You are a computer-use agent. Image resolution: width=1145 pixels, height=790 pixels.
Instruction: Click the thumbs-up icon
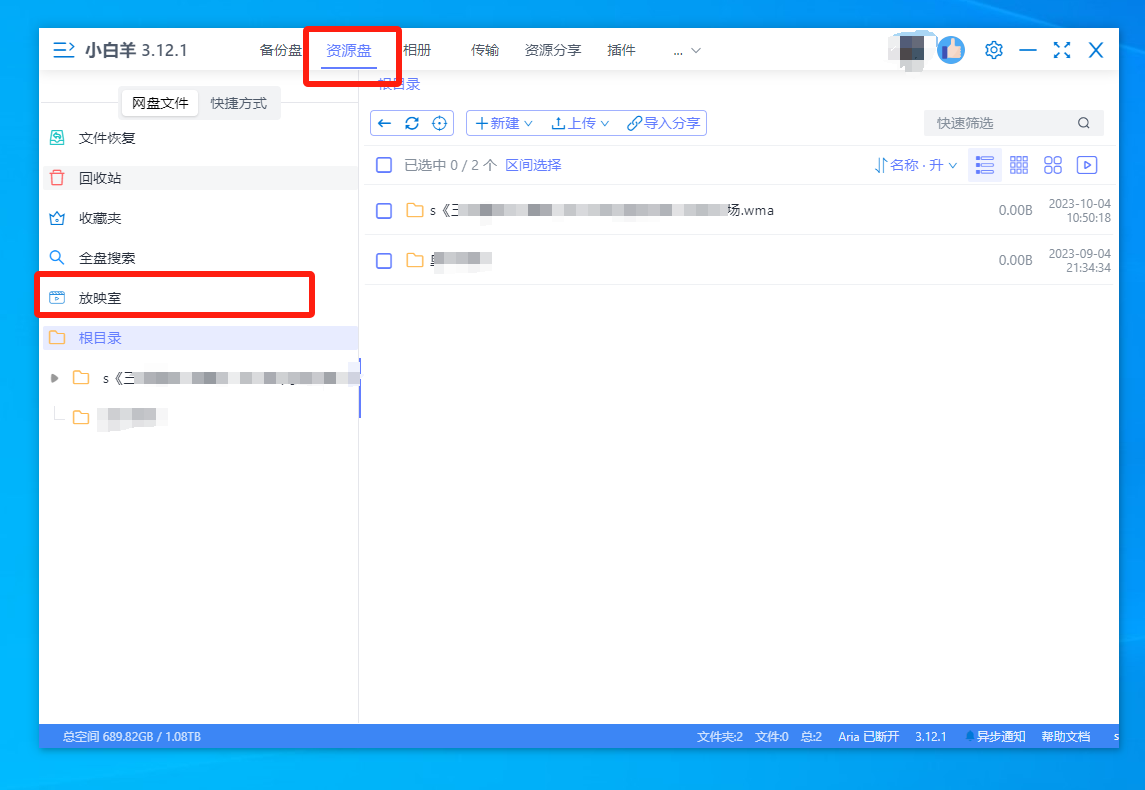point(951,50)
